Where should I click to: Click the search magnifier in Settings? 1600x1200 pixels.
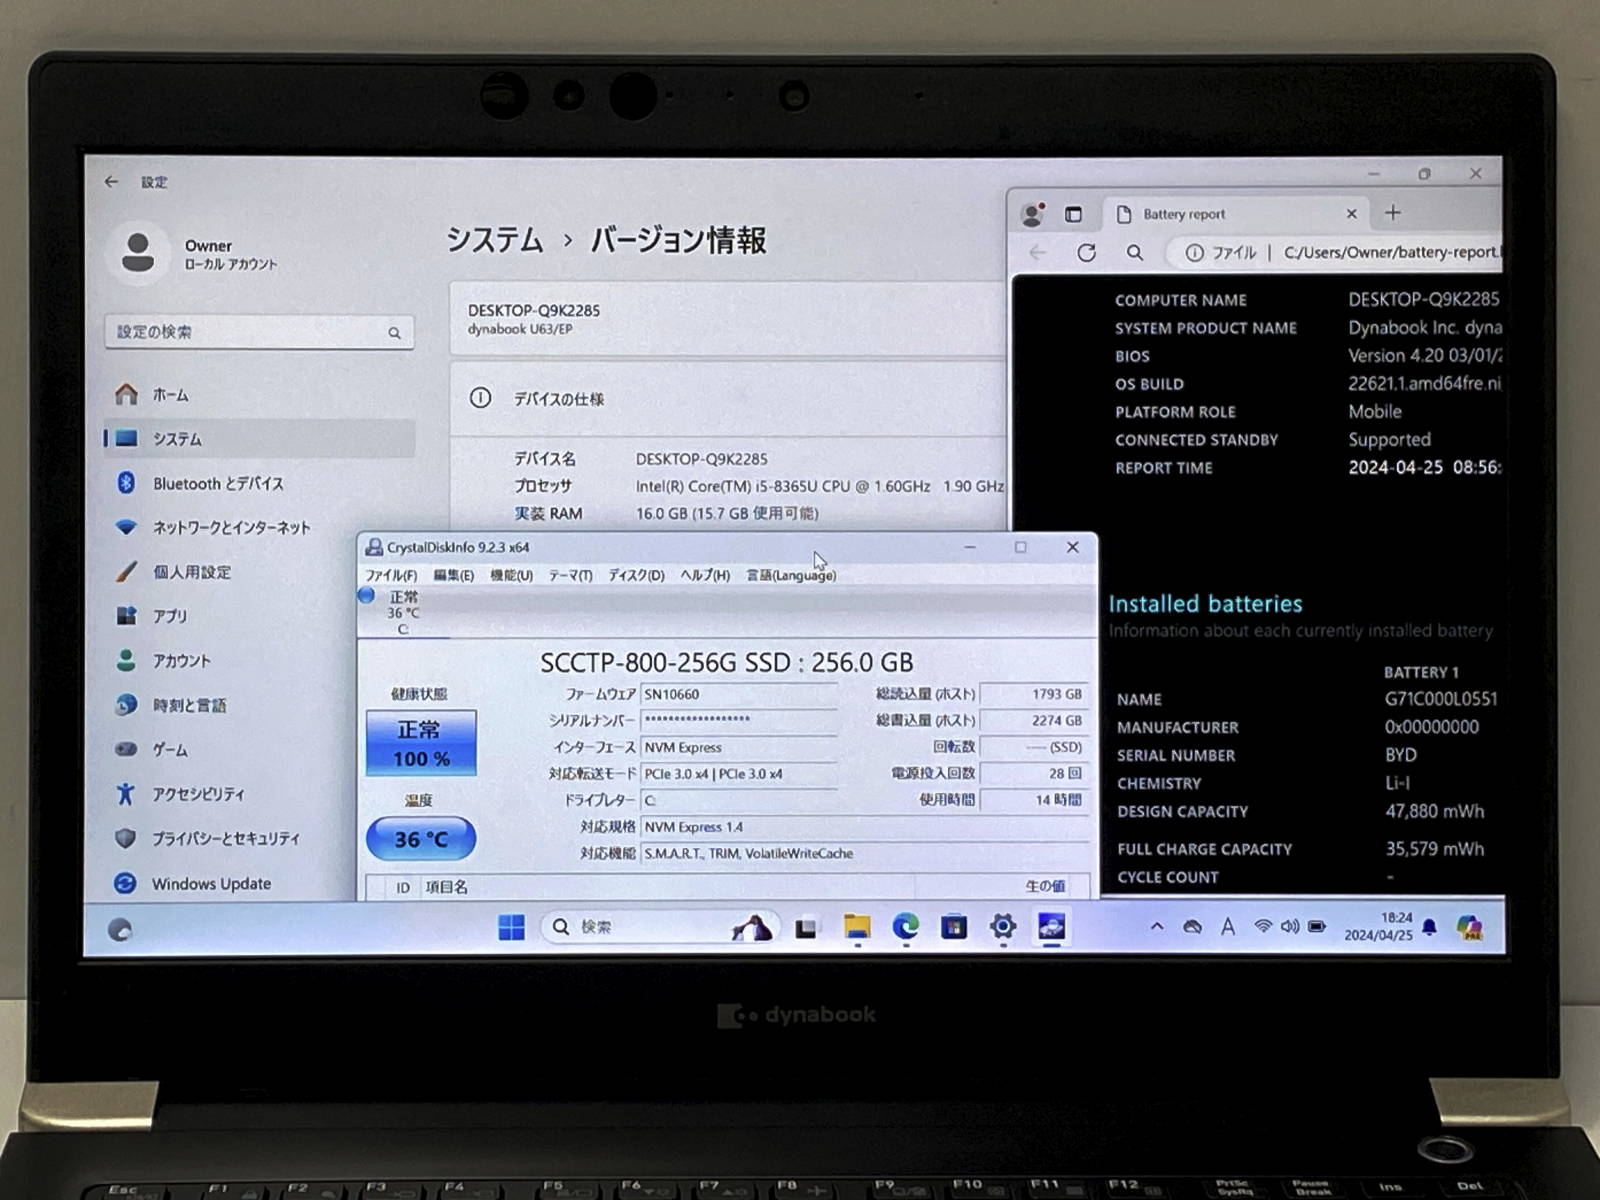394,333
